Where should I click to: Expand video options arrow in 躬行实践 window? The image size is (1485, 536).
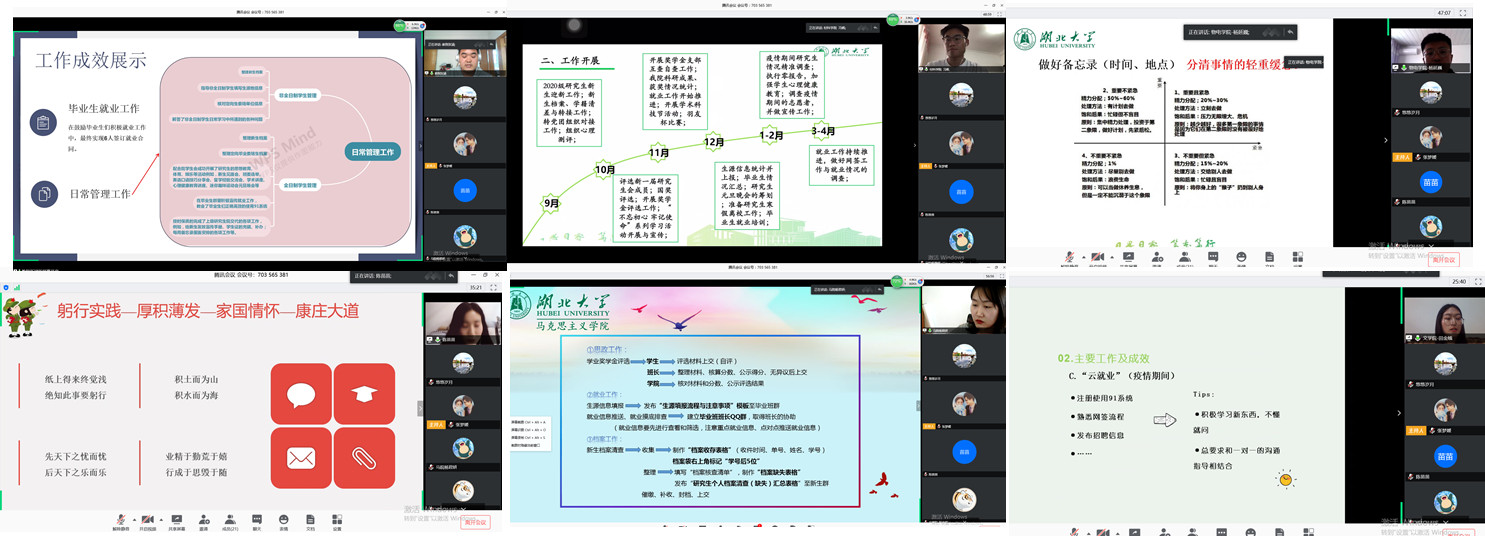[160, 519]
